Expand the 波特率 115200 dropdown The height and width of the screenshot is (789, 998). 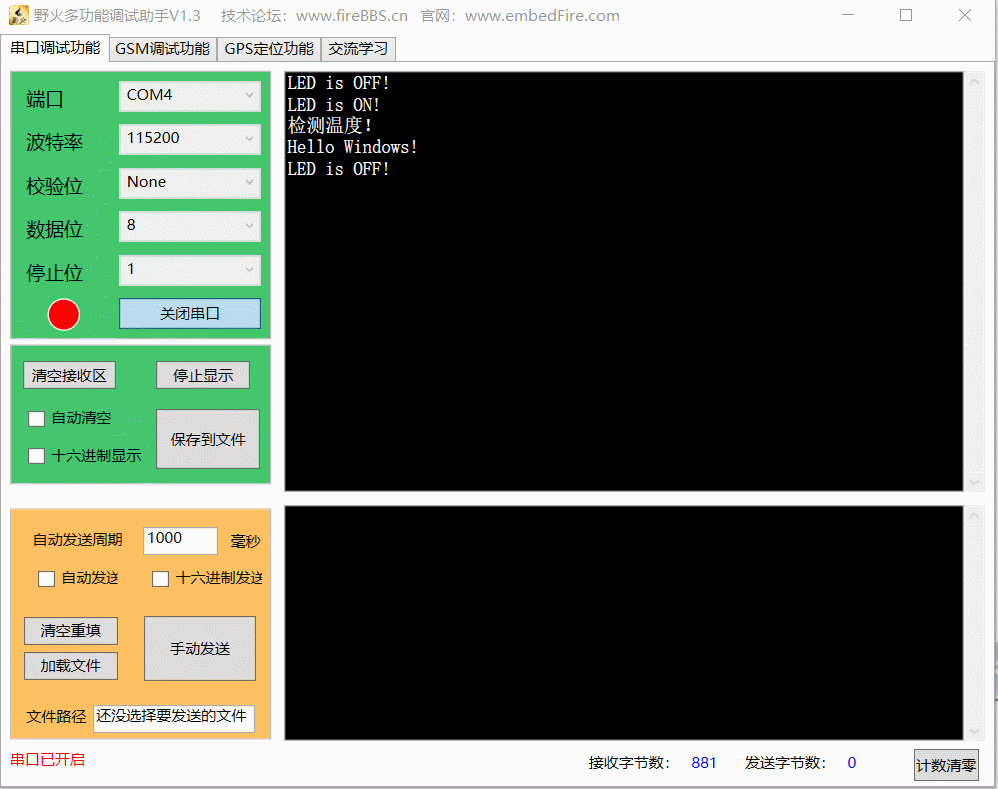tap(190, 139)
